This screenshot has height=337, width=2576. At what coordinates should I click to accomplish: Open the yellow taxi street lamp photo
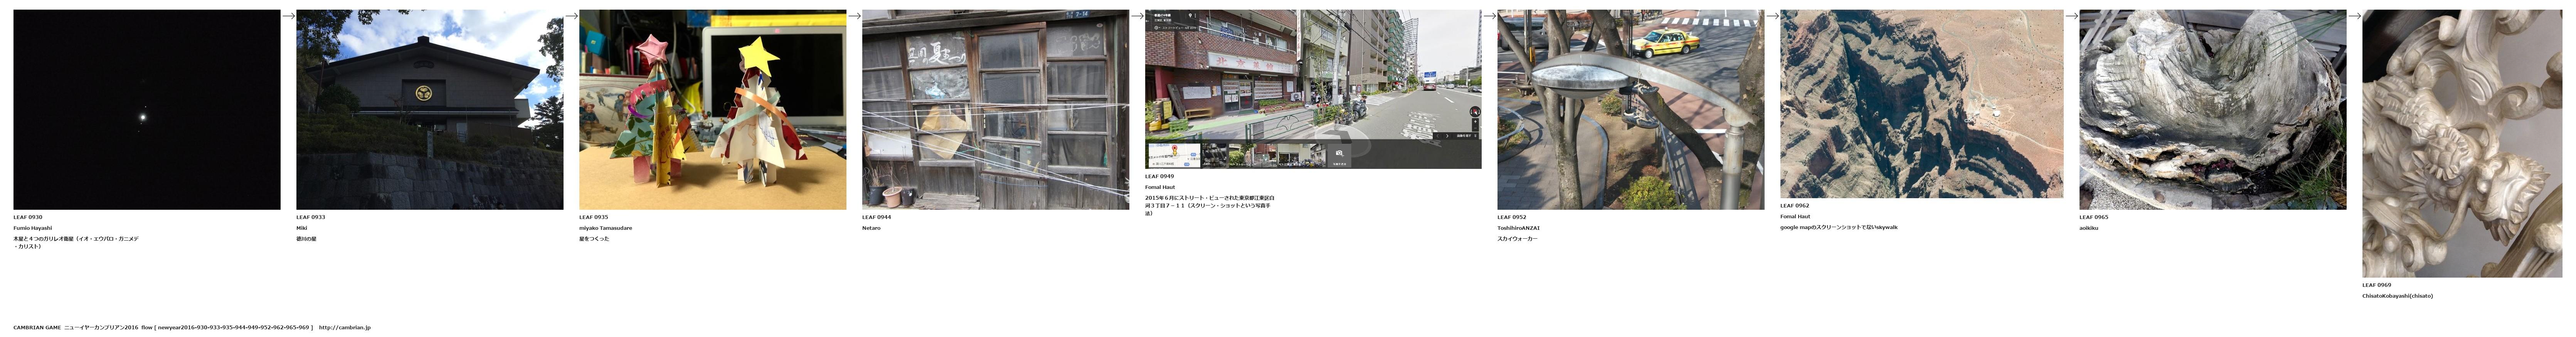point(1630,110)
